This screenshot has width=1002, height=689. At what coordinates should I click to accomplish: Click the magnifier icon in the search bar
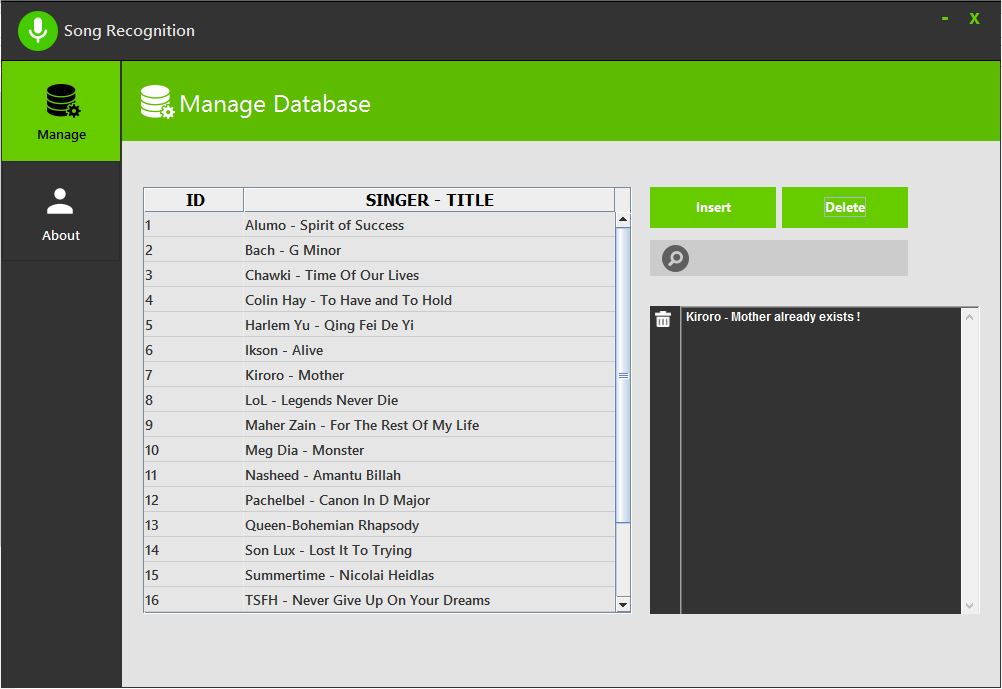click(674, 258)
